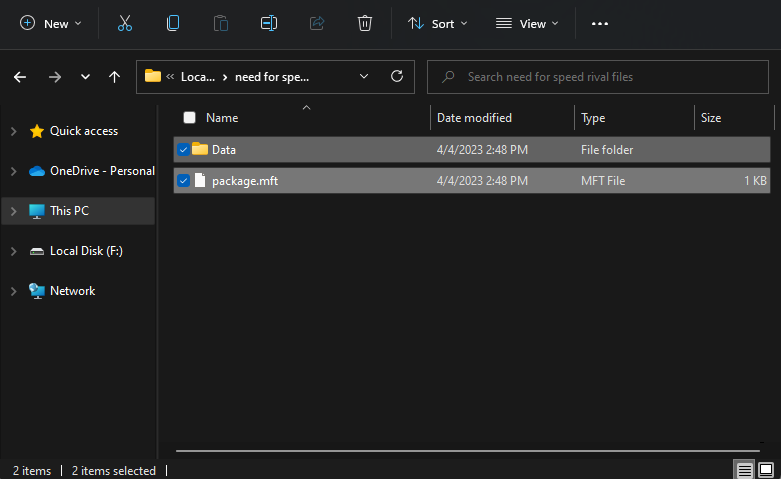The image size is (781, 479).
Task: Click the Quick access star icon
Action: [x=36, y=131]
